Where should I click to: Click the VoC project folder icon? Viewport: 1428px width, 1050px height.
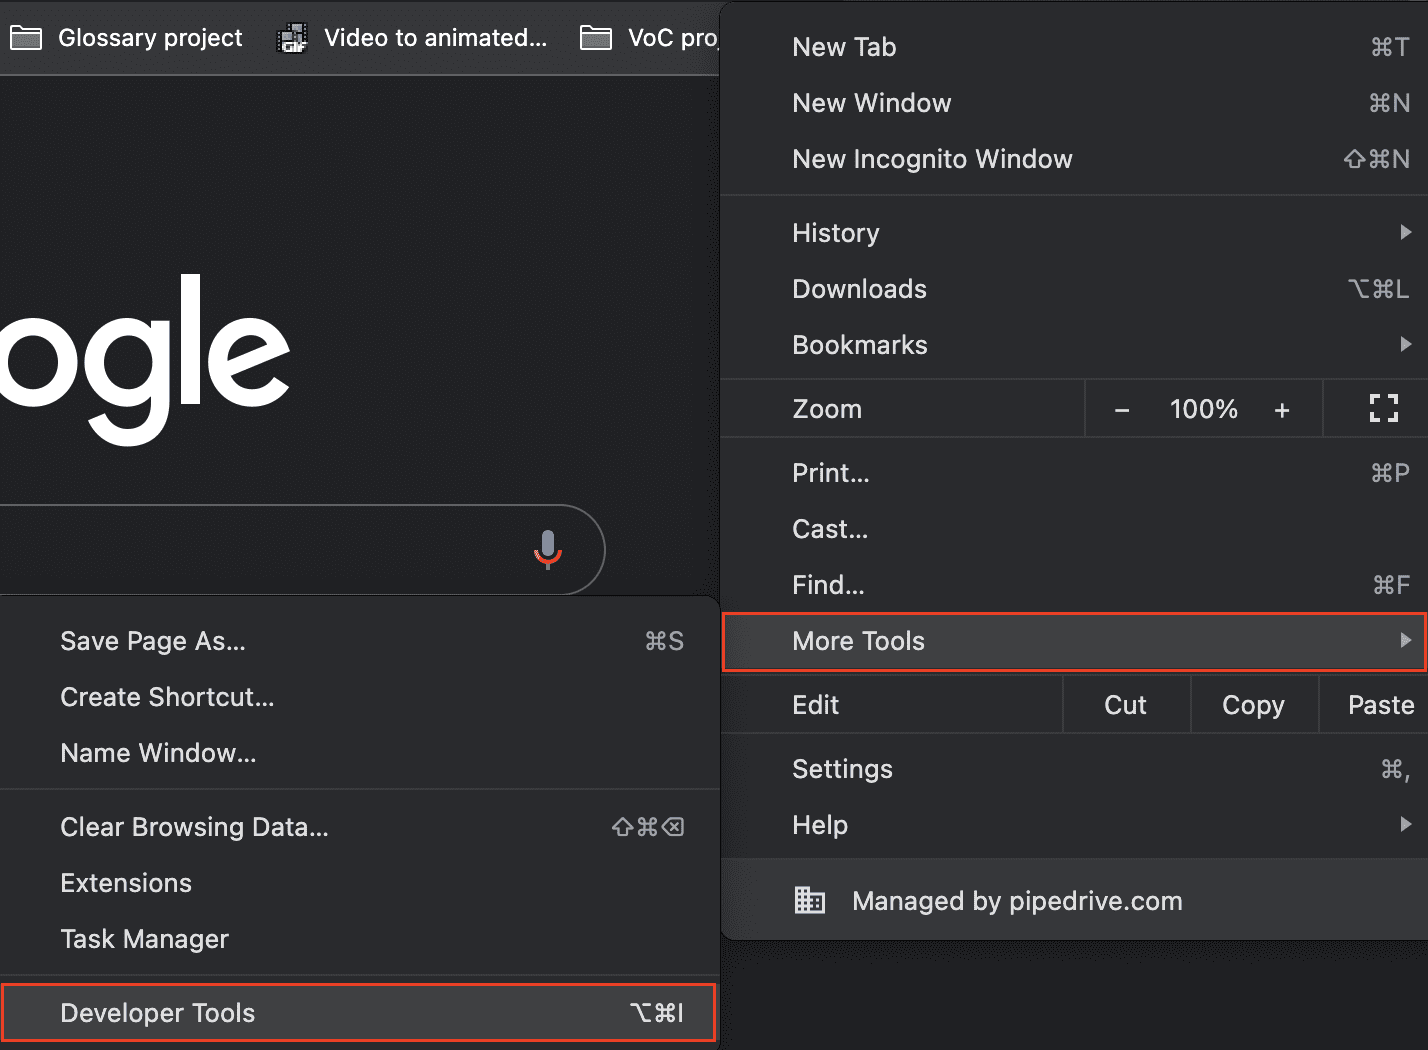596,38
